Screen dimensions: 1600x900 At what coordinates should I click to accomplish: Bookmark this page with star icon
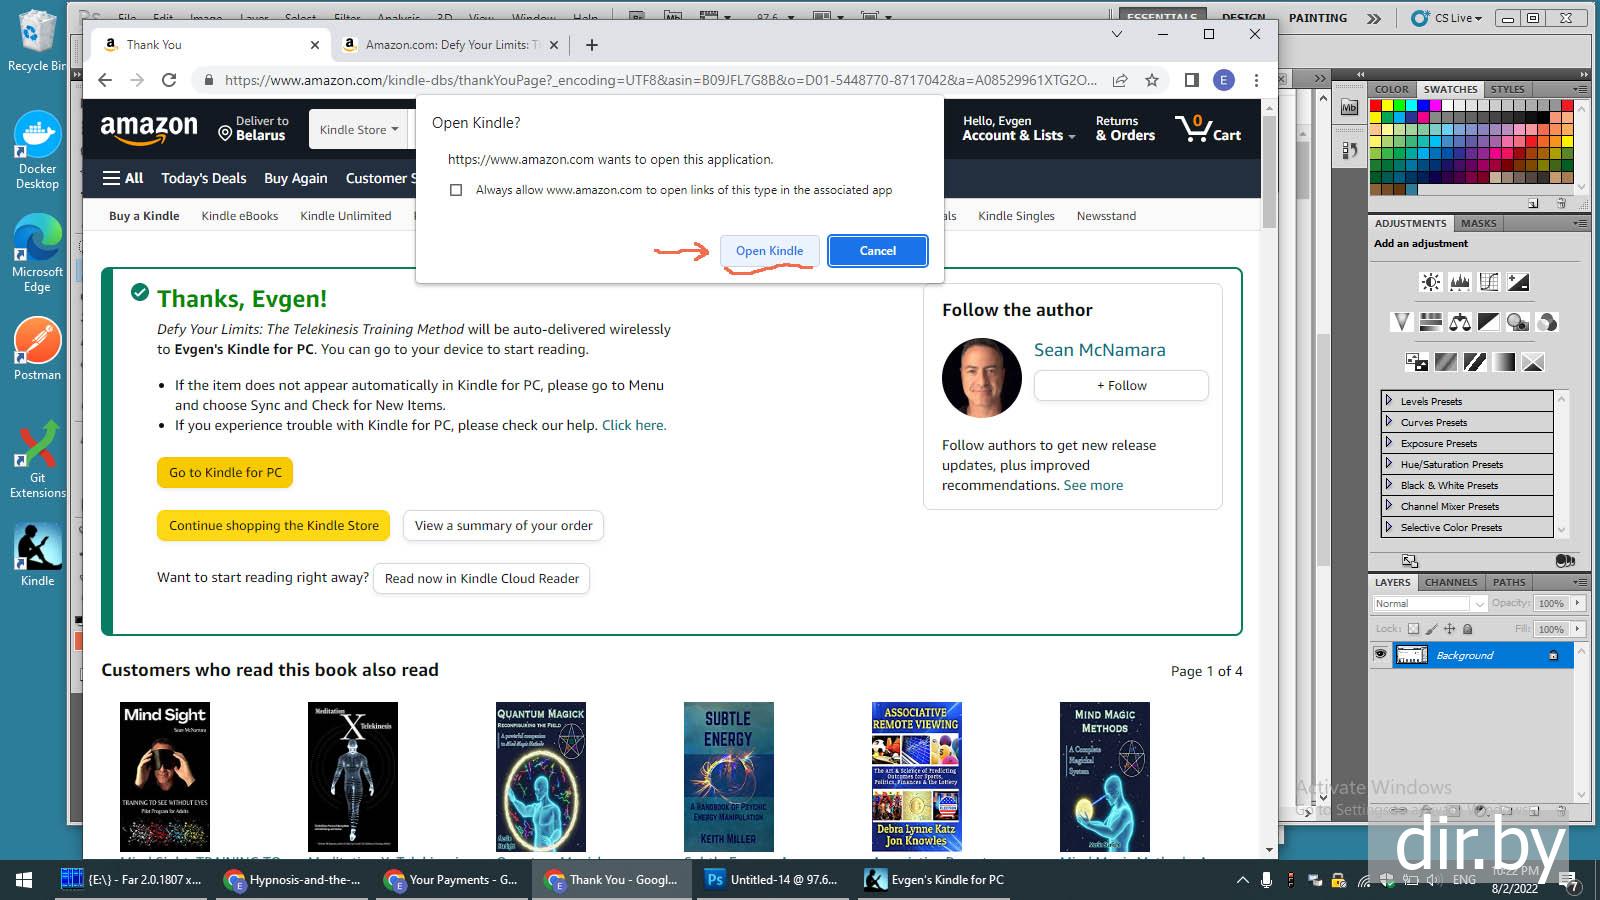click(1152, 80)
